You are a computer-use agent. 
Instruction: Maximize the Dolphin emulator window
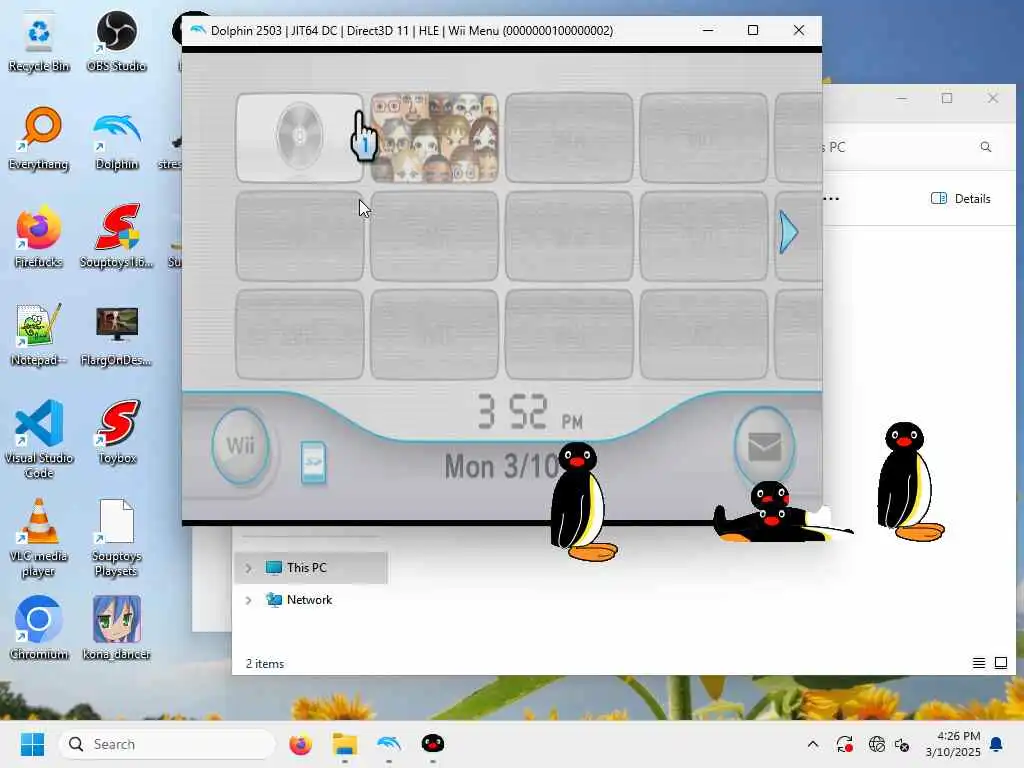[x=753, y=30]
